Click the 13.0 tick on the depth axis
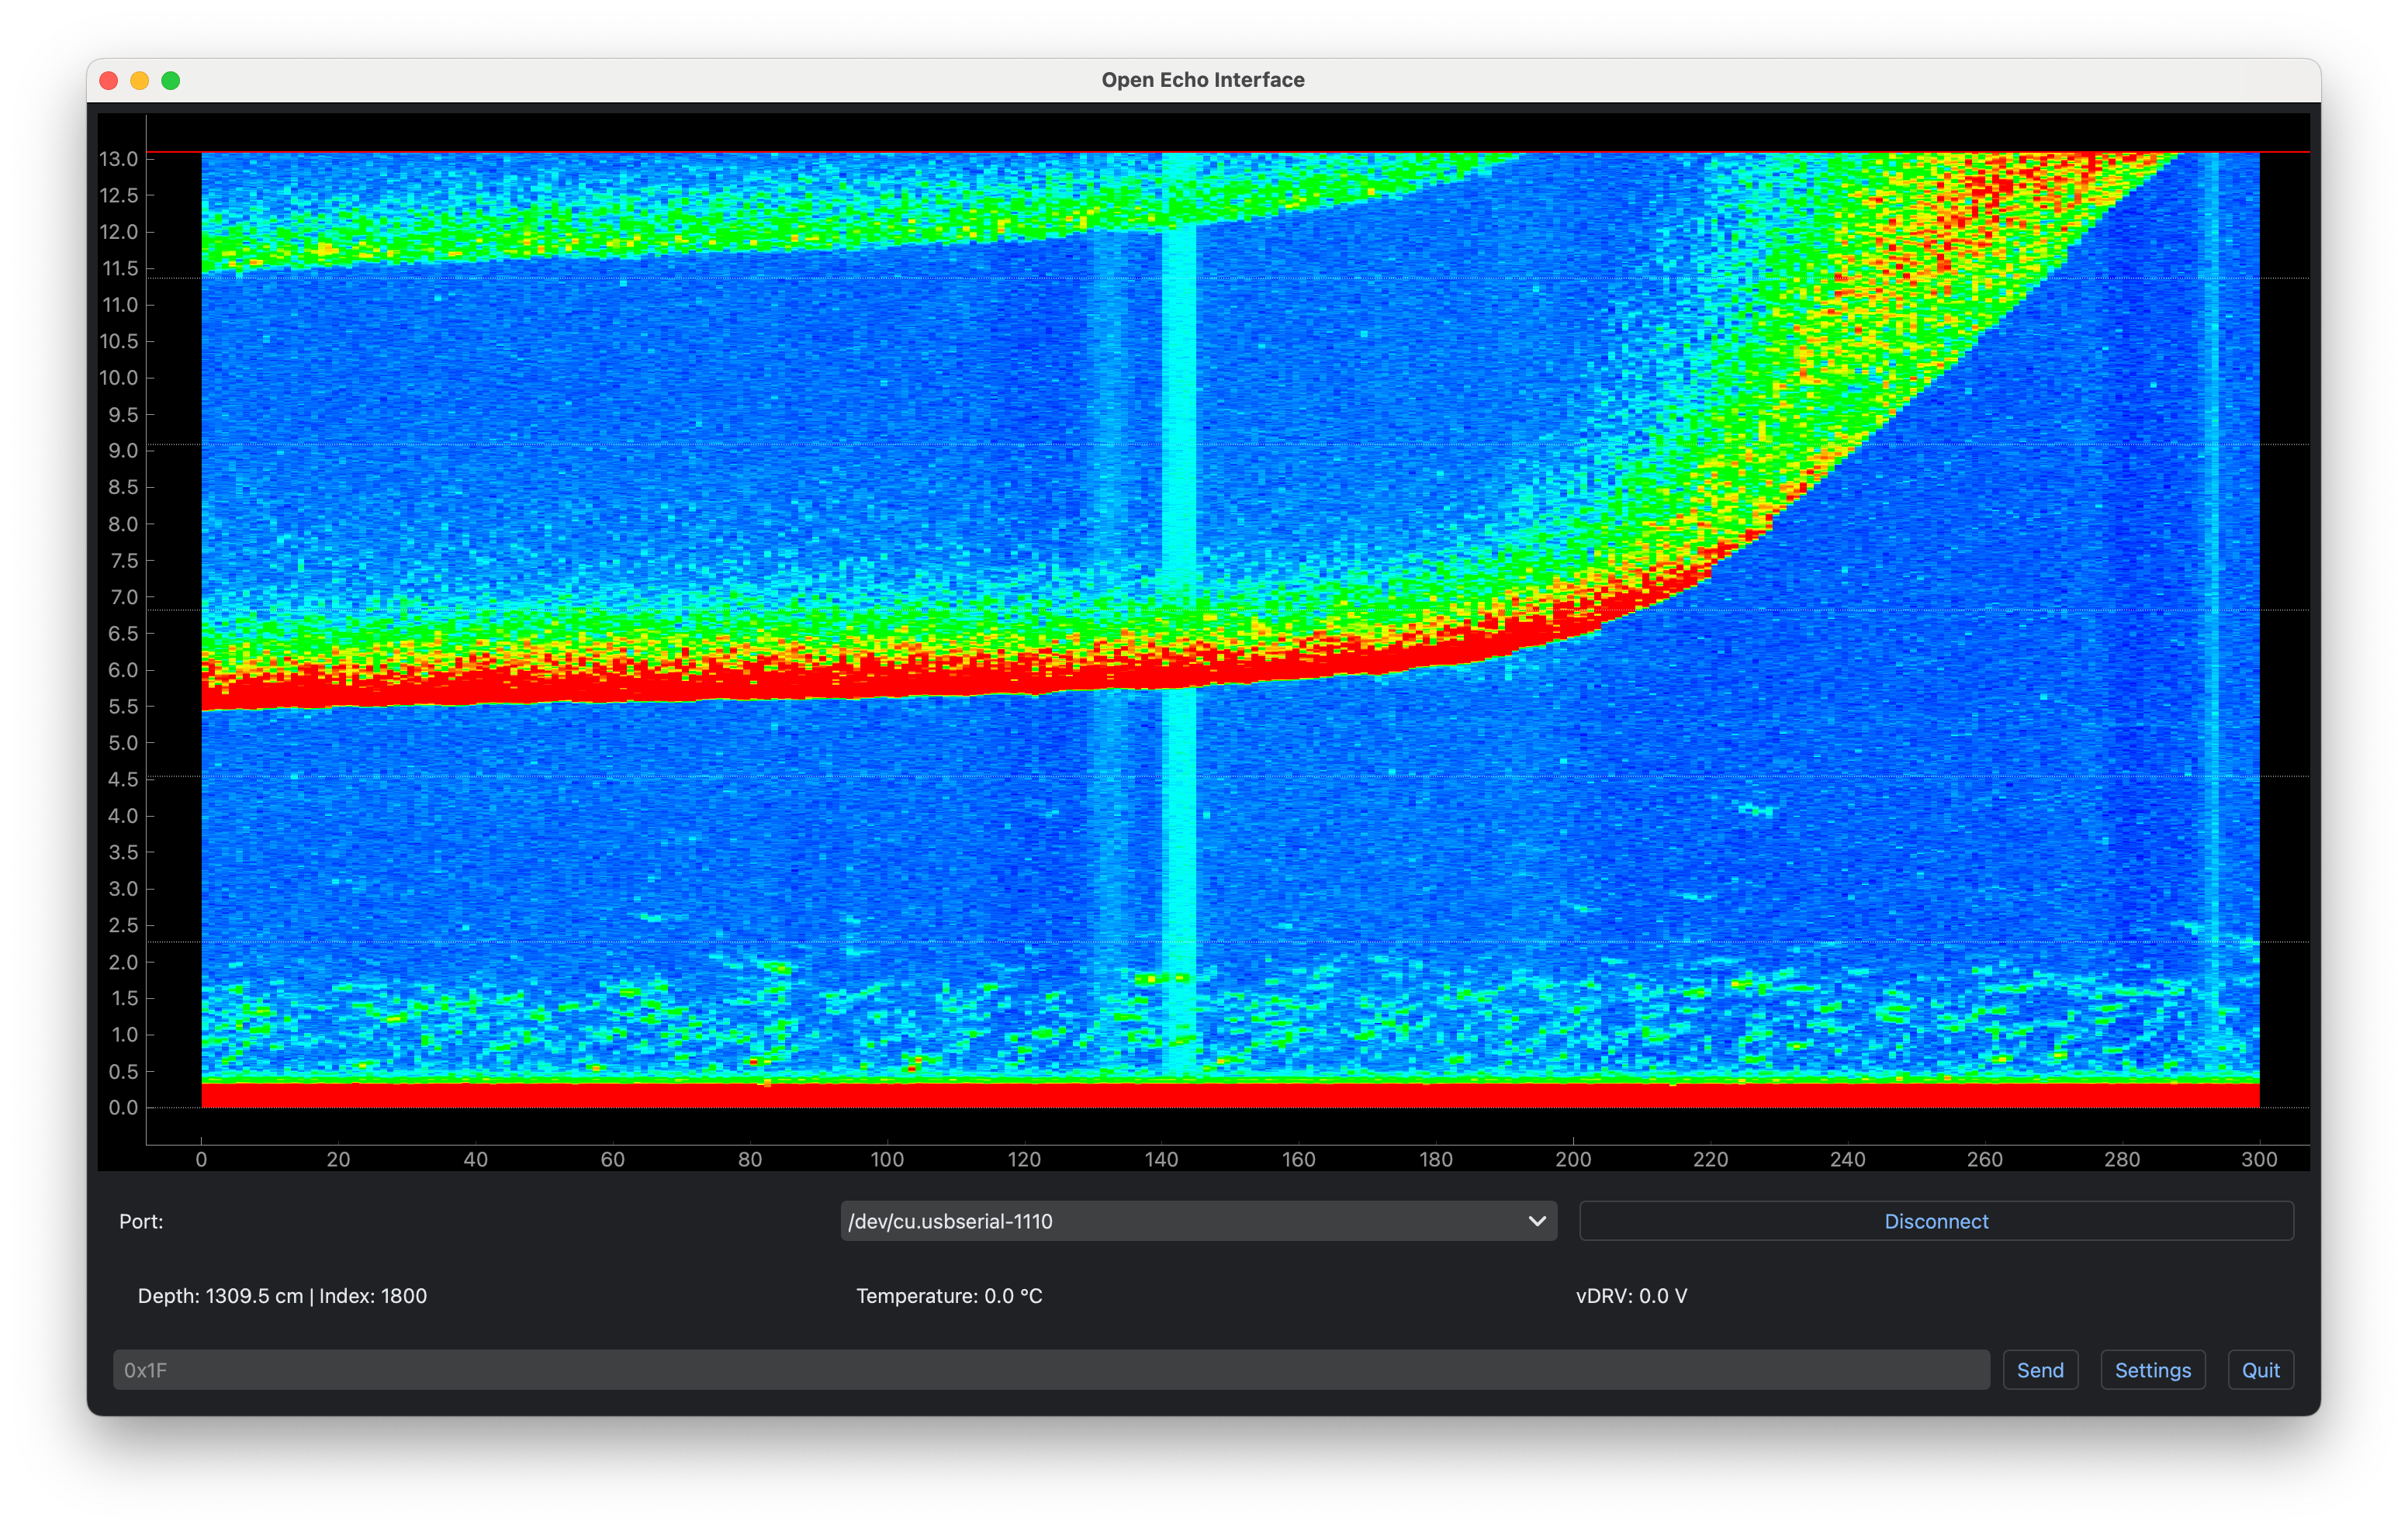The width and height of the screenshot is (2408, 1531). coord(119,159)
